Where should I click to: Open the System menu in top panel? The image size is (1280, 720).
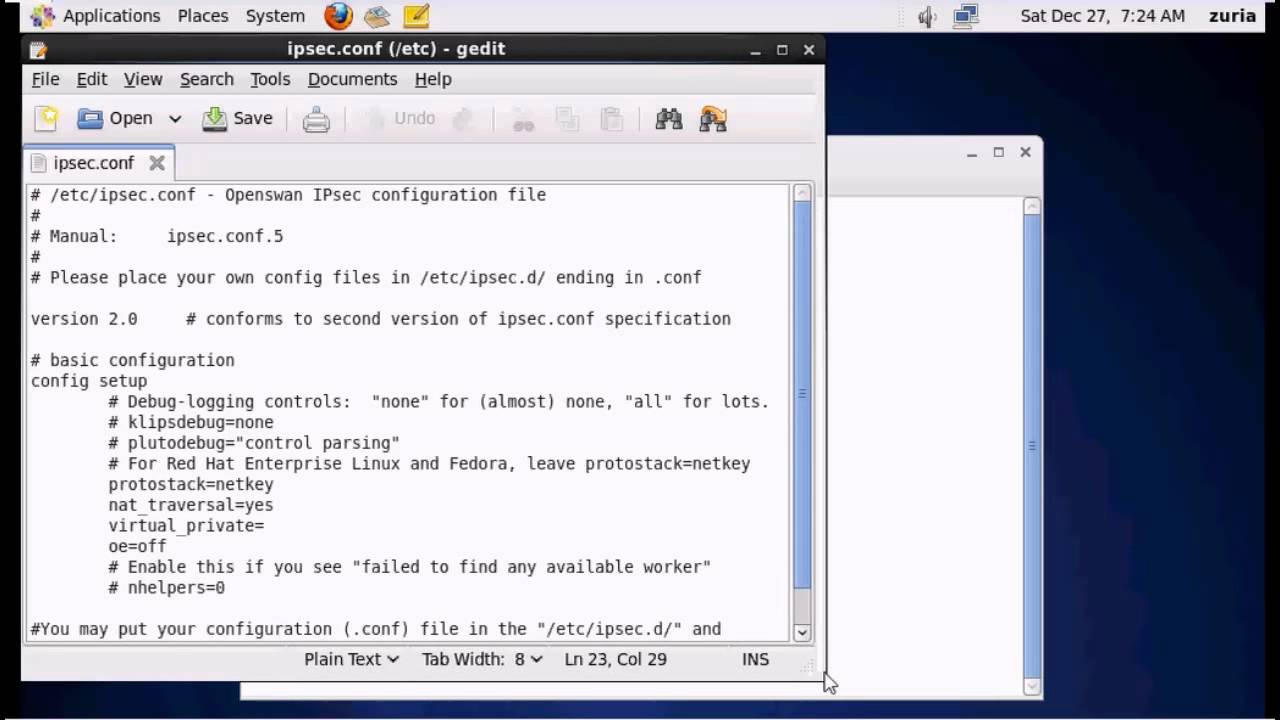275,16
